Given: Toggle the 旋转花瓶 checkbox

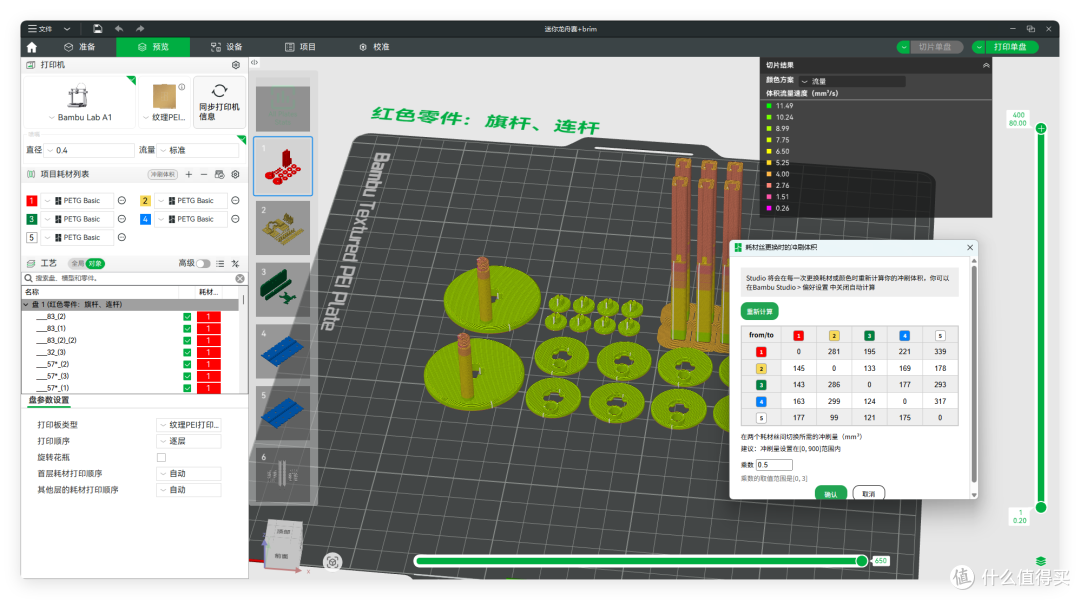Looking at the screenshot, I should point(161,457).
